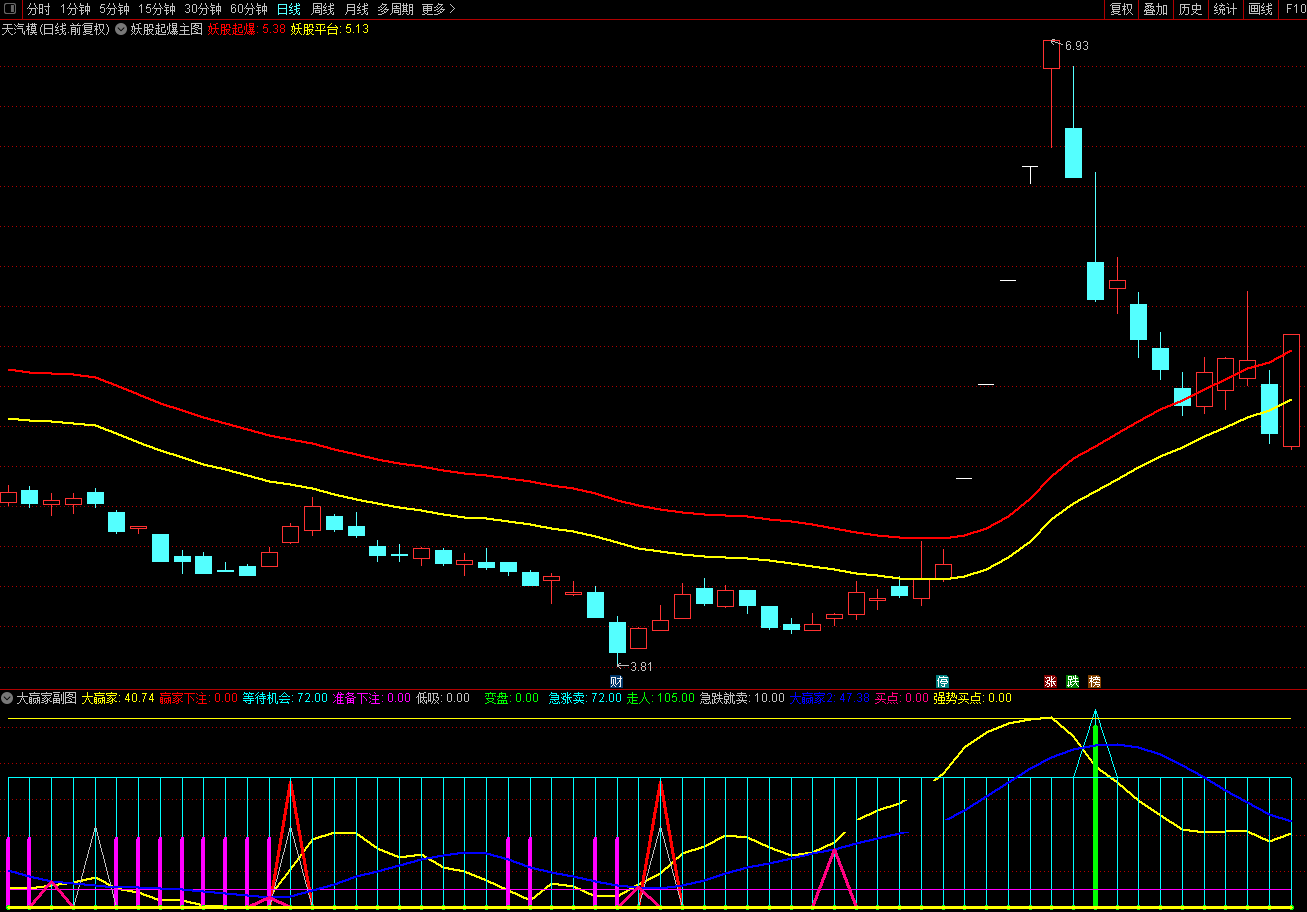The height and width of the screenshot is (912, 1307).
Task: Open the 多周期 multi-period view
Action: tap(395, 9)
